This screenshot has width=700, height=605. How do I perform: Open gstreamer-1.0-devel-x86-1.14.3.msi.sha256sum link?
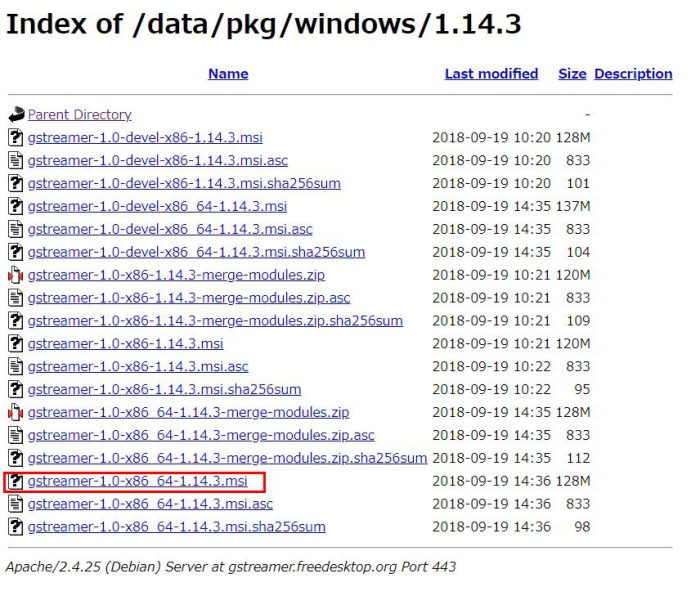pyautogui.click(x=184, y=184)
